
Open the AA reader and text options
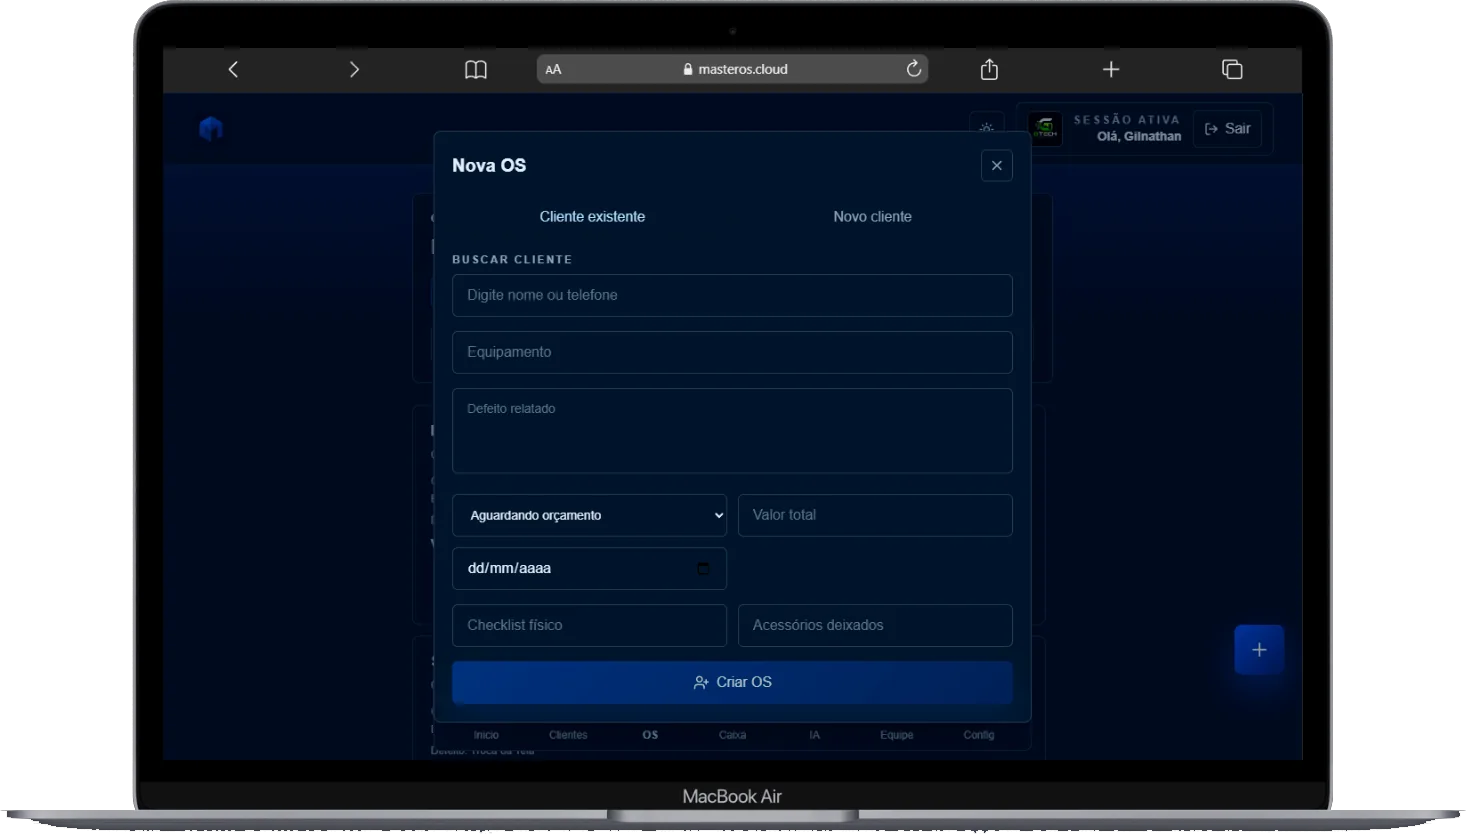553,69
